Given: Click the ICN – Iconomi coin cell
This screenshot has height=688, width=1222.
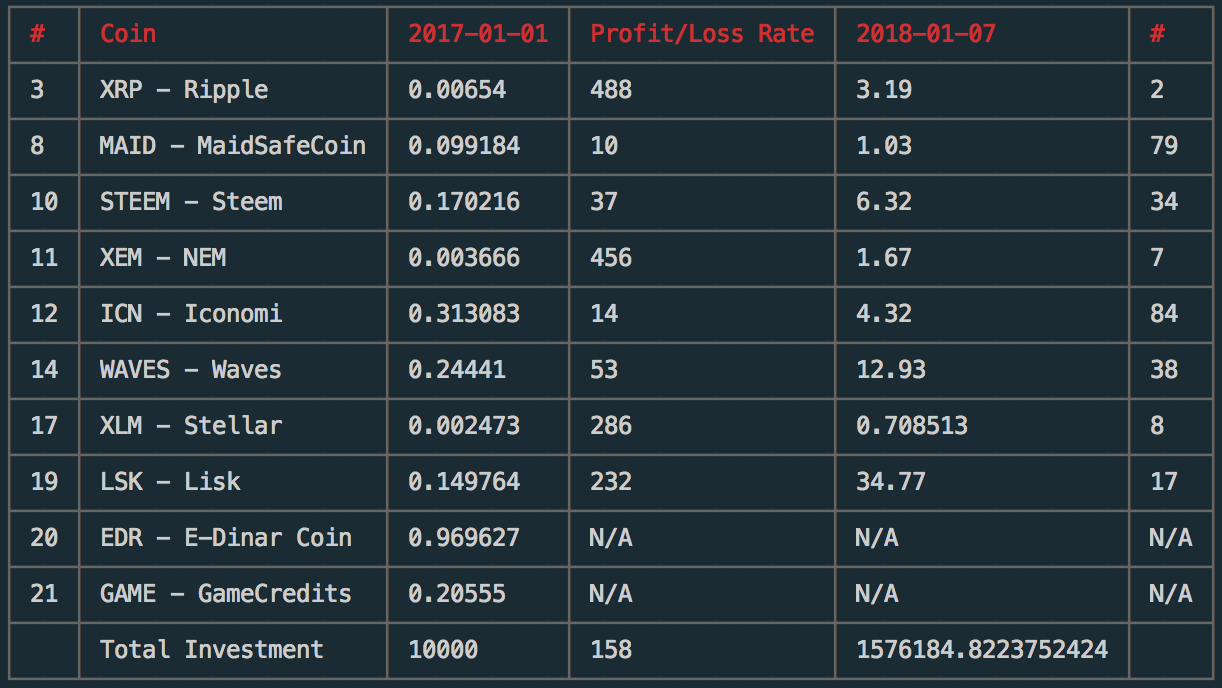Looking at the screenshot, I should click(x=191, y=314).
